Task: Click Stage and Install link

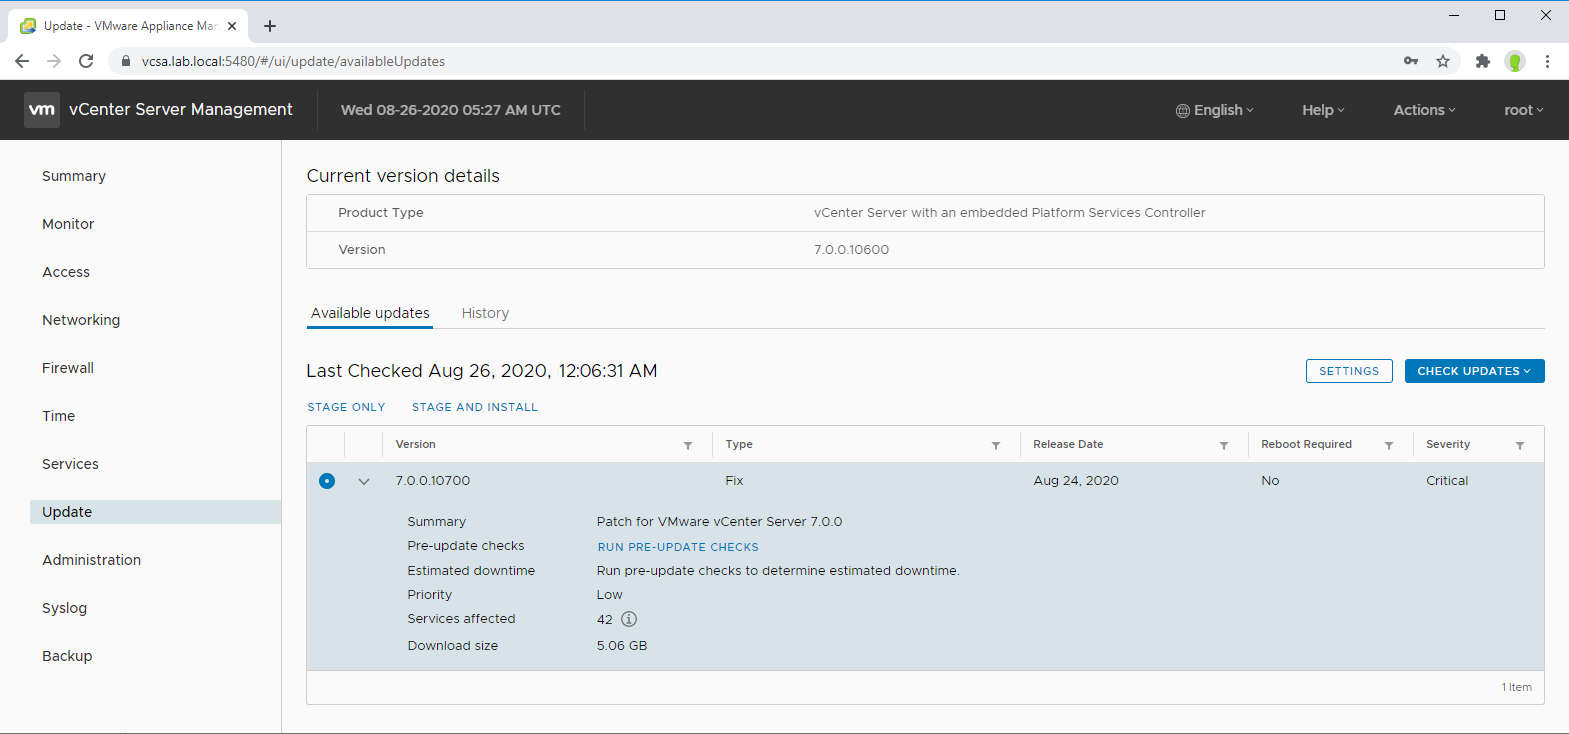Action: click(x=475, y=407)
